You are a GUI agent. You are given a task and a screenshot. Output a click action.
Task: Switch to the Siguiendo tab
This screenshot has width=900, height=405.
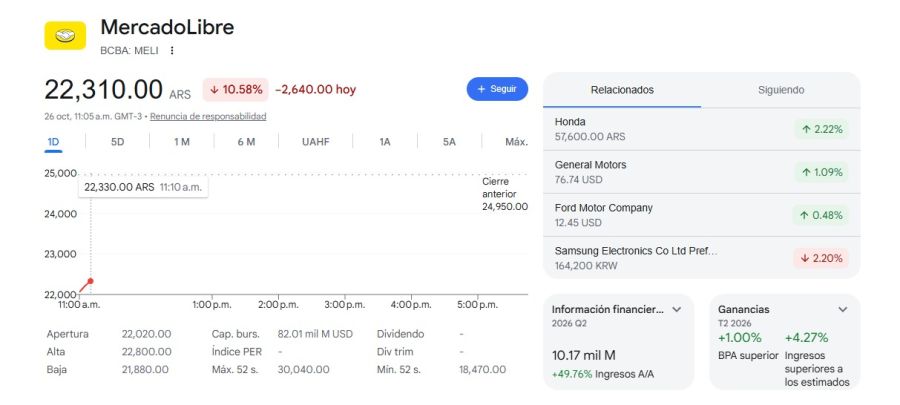coord(781,90)
